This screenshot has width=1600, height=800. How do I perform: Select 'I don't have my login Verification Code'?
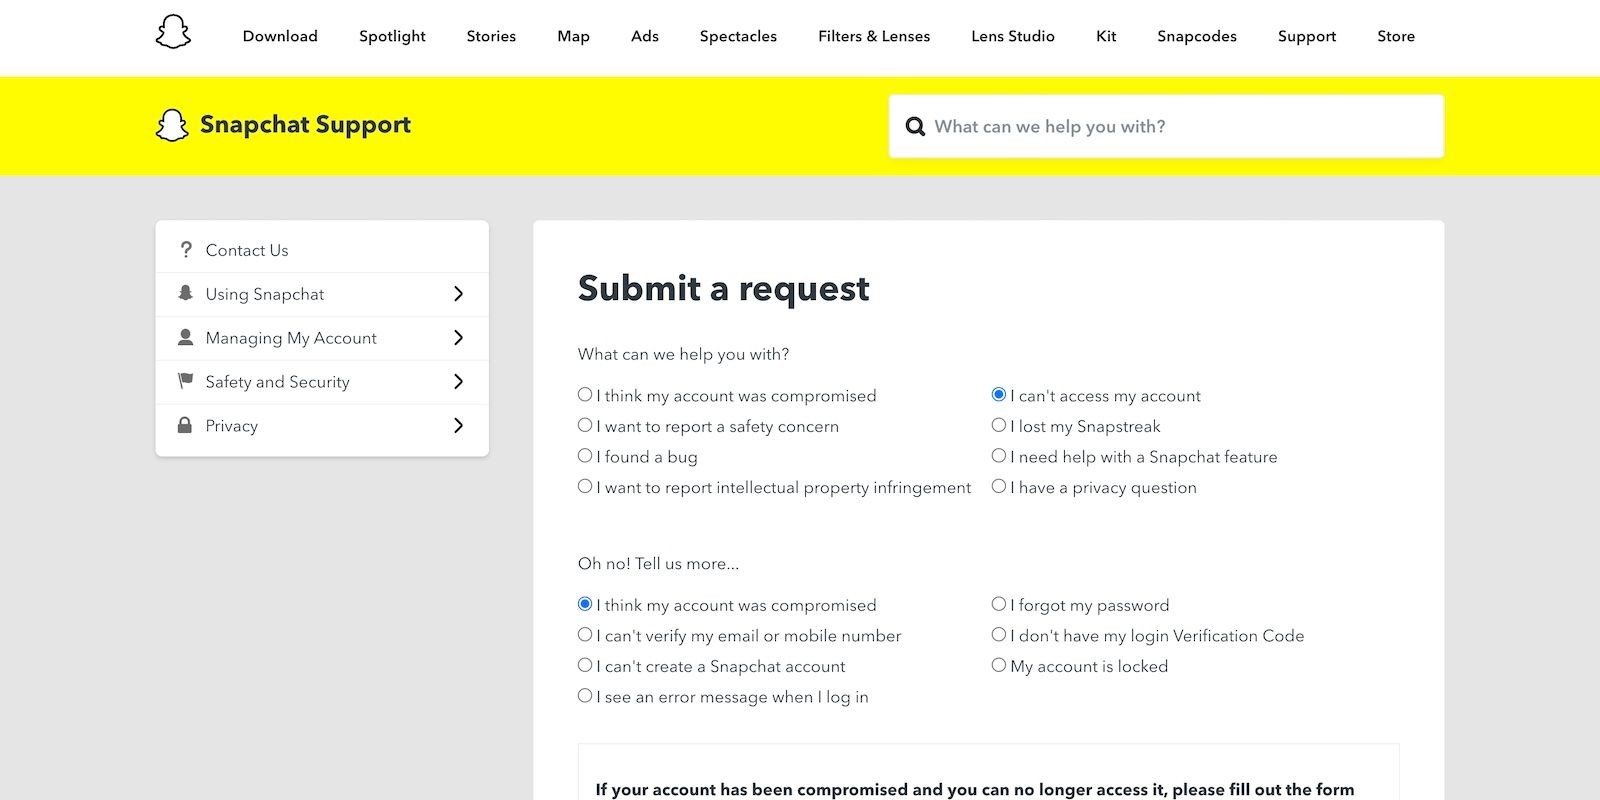click(998, 634)
